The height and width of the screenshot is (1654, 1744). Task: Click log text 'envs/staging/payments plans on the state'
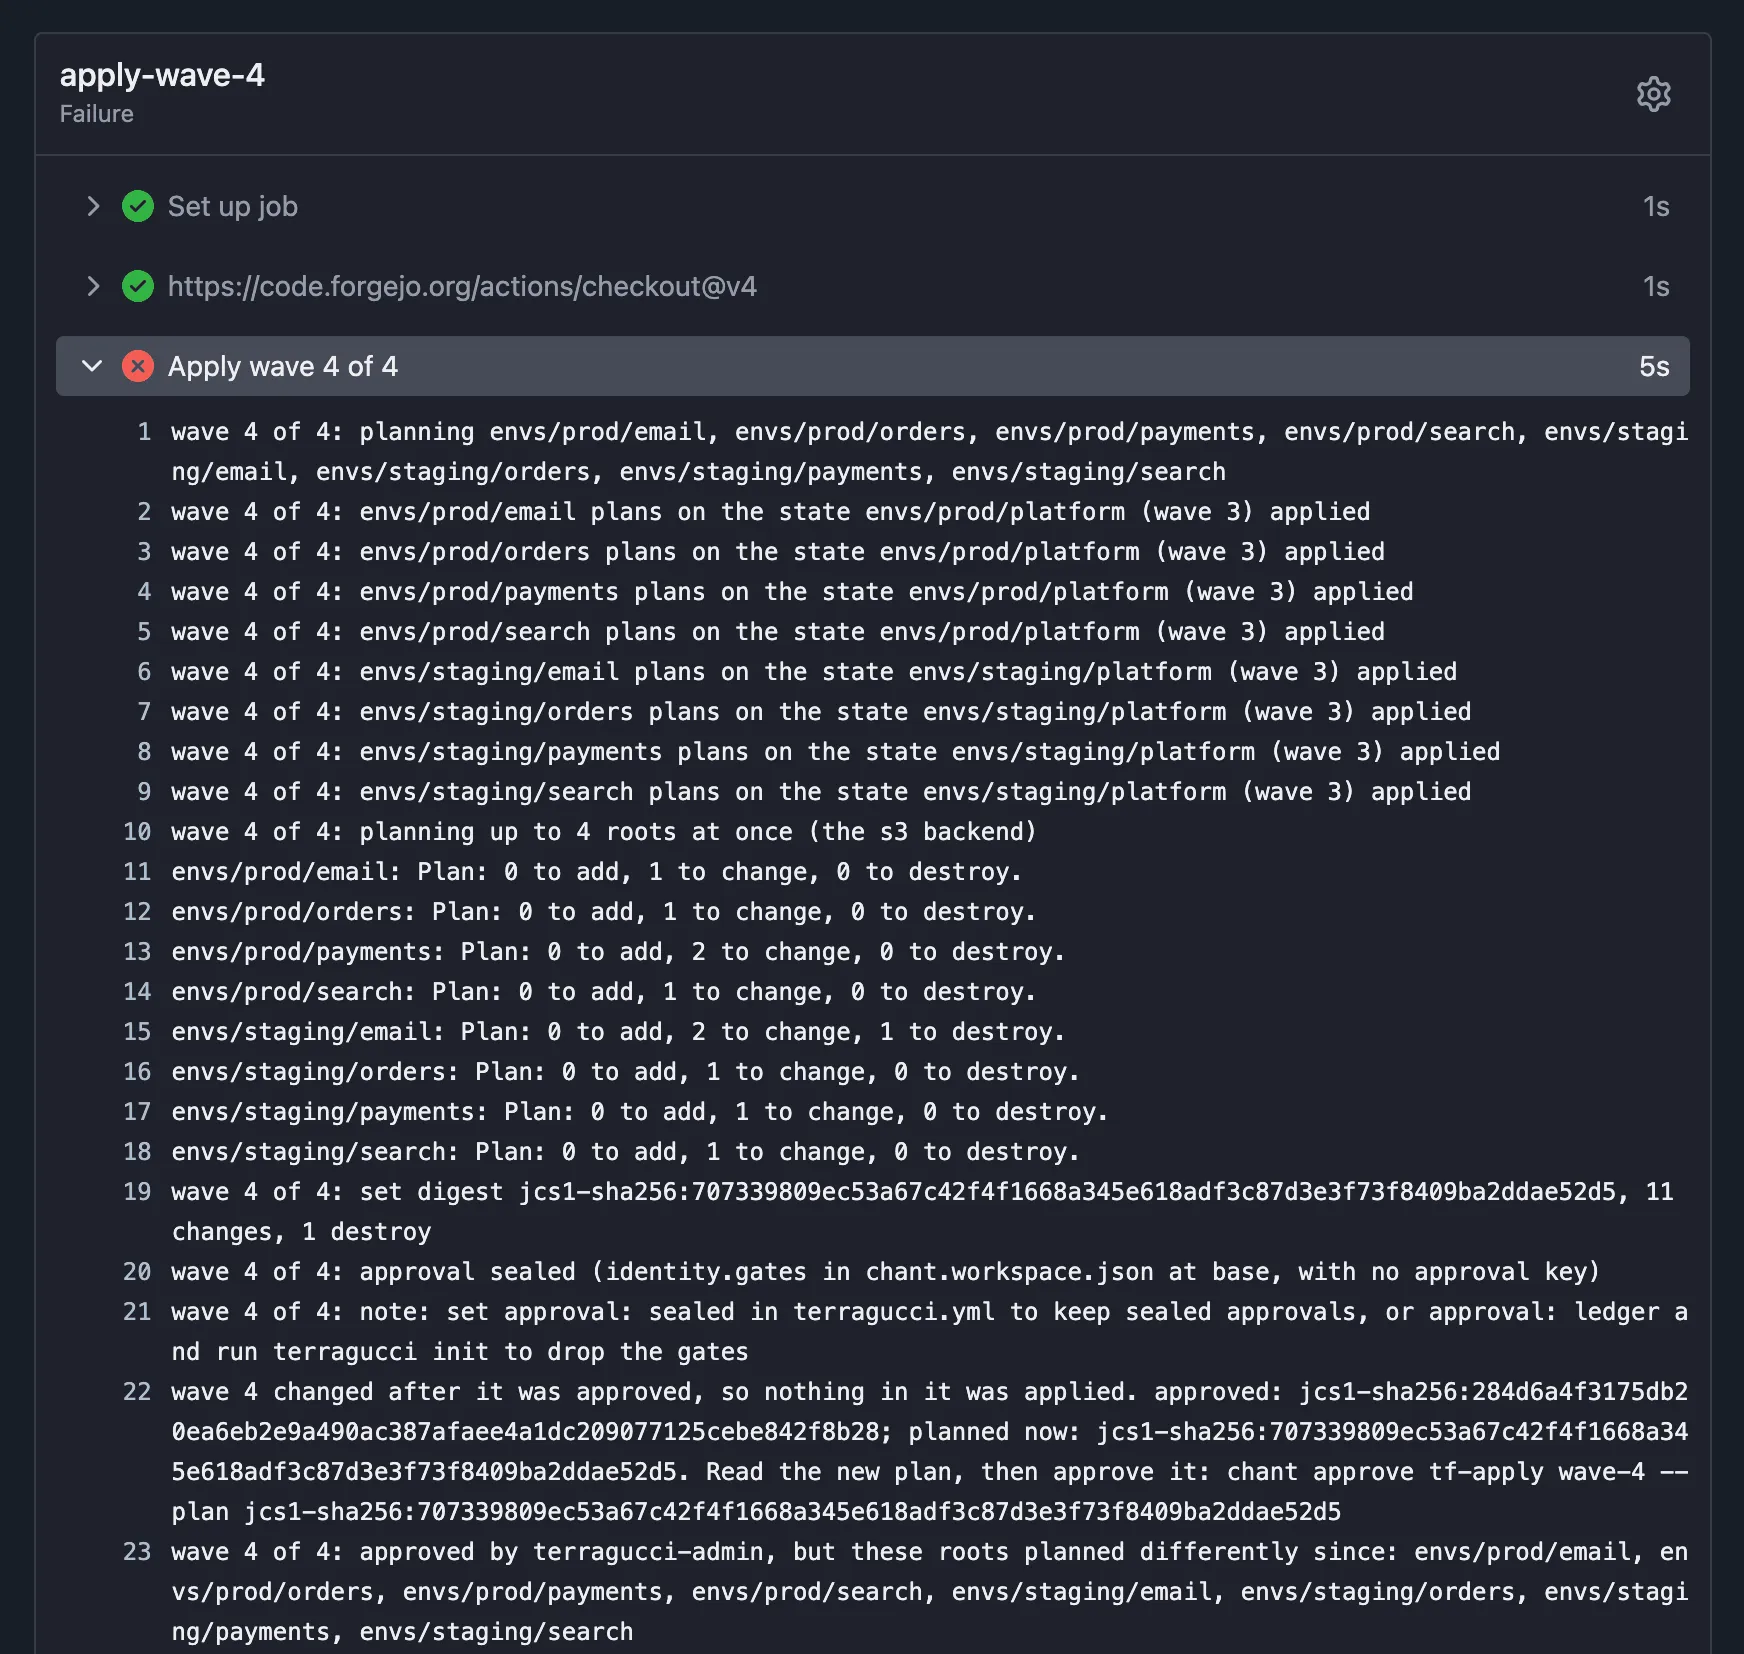point(648,752)
